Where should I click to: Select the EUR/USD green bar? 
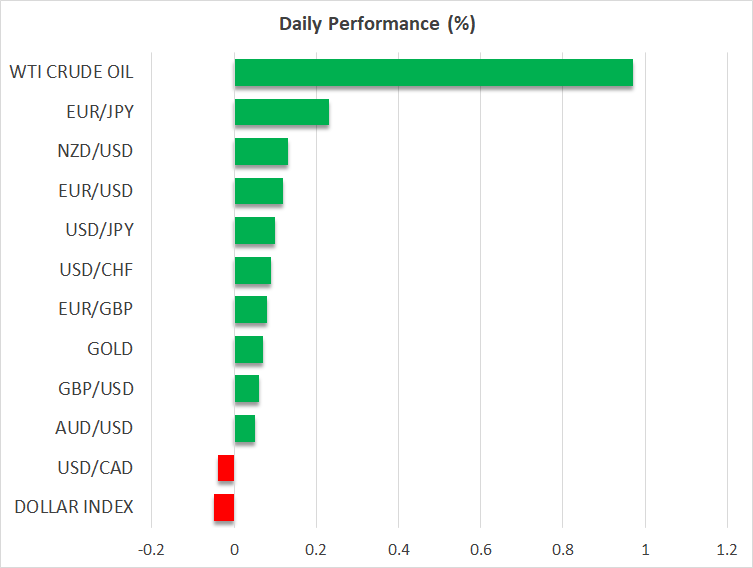tap(258, 191)
